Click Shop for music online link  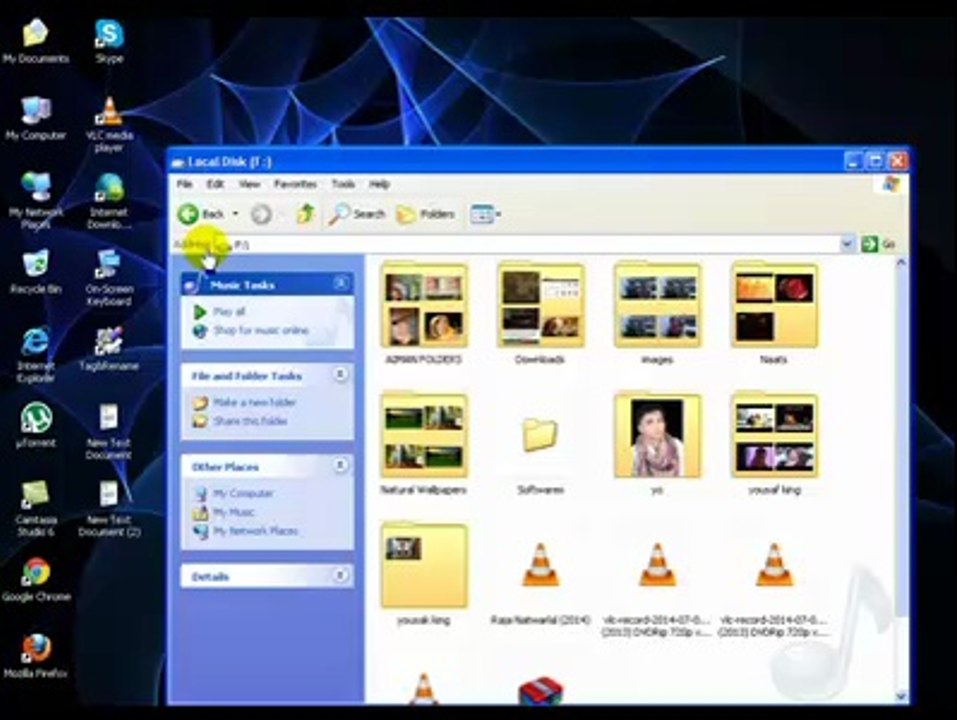(261, 330)
